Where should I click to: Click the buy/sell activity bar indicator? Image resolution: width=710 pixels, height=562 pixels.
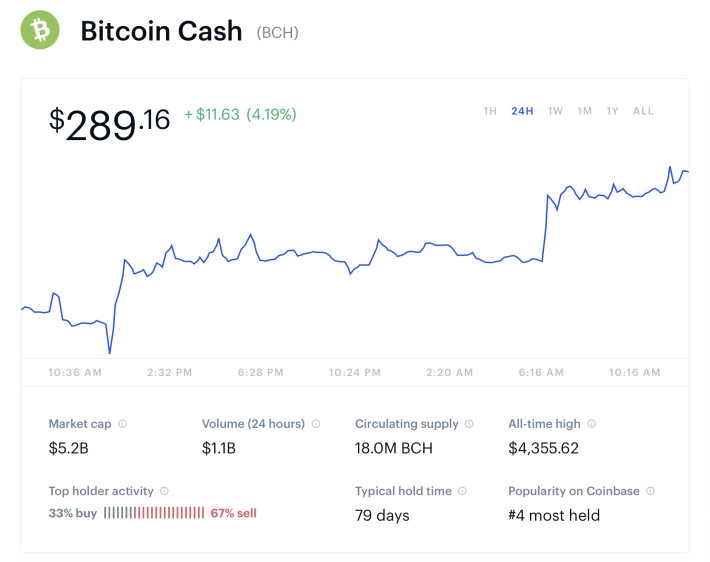click(x=154, y=513)
